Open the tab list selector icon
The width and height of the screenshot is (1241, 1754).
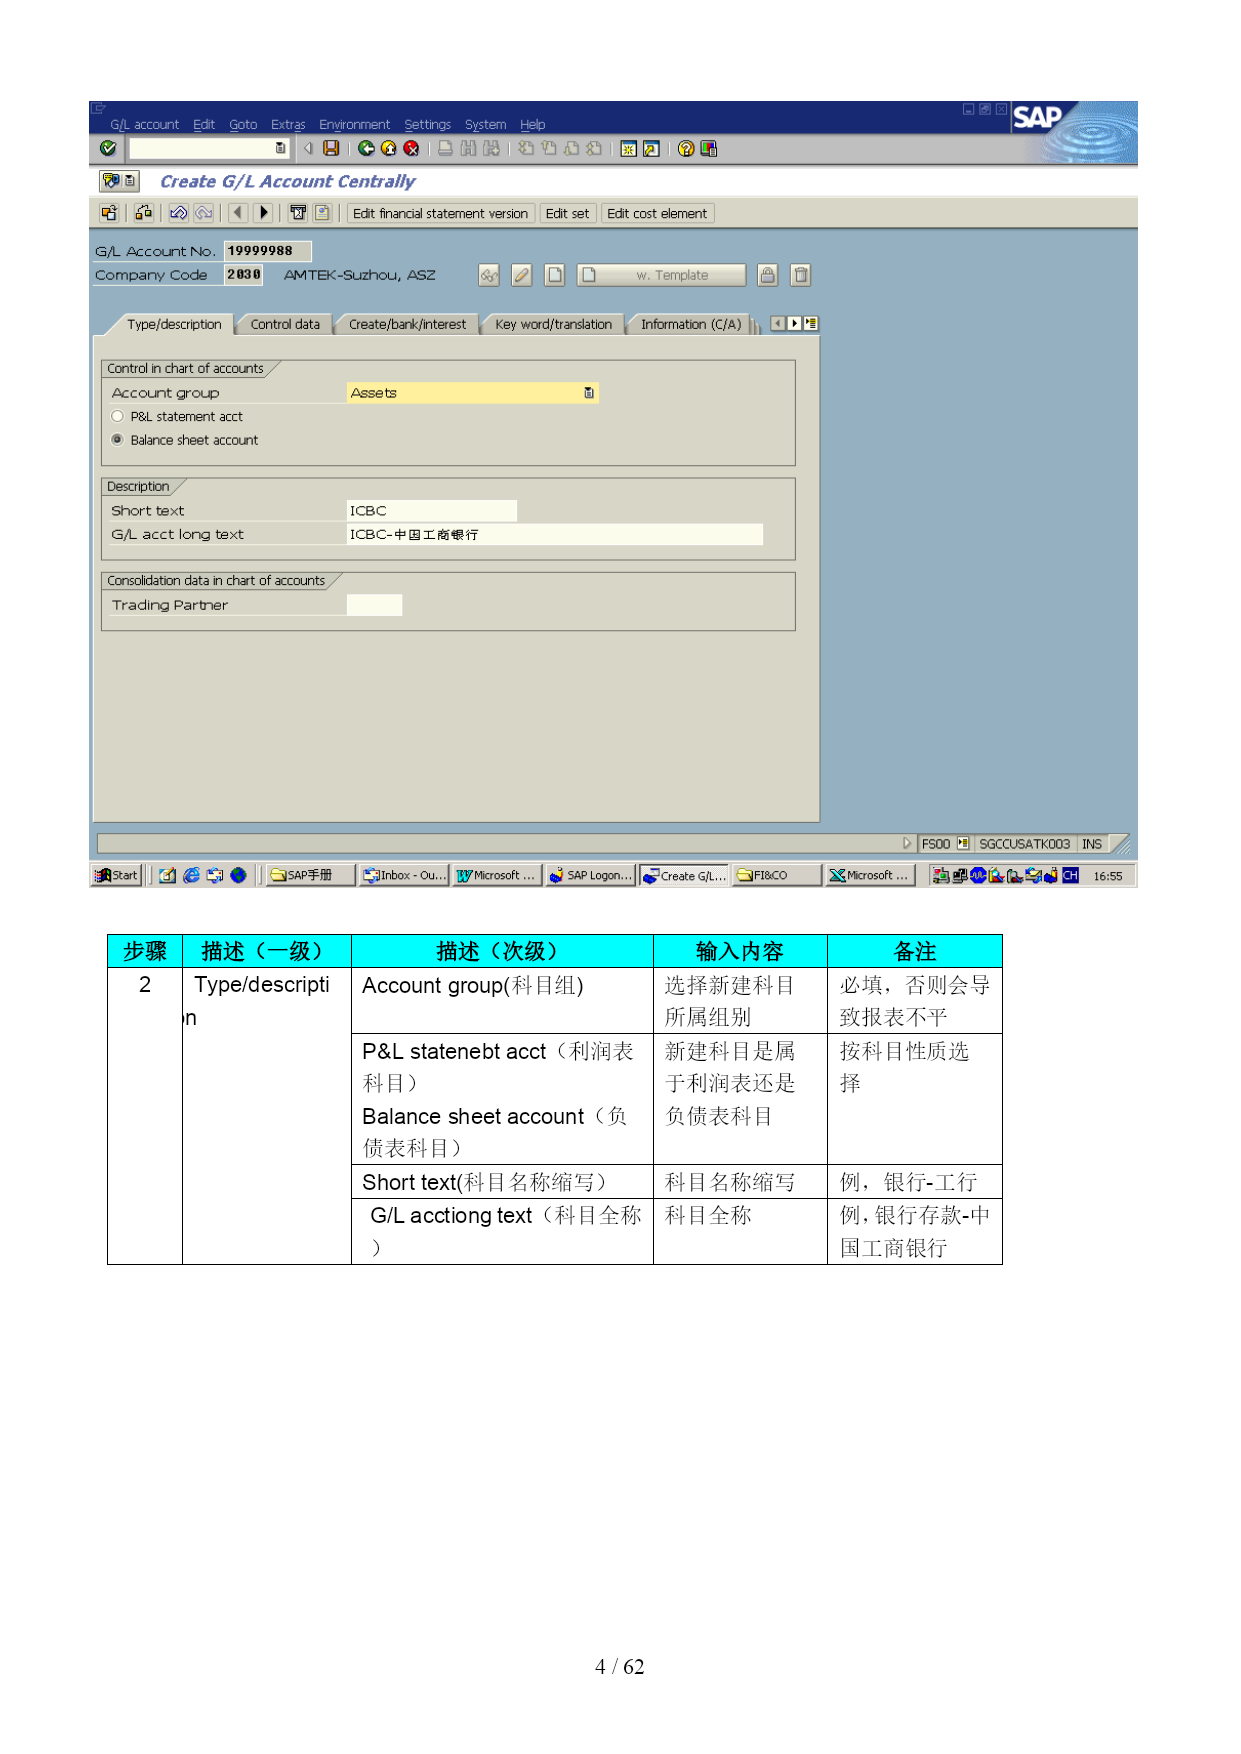(811, 324)
